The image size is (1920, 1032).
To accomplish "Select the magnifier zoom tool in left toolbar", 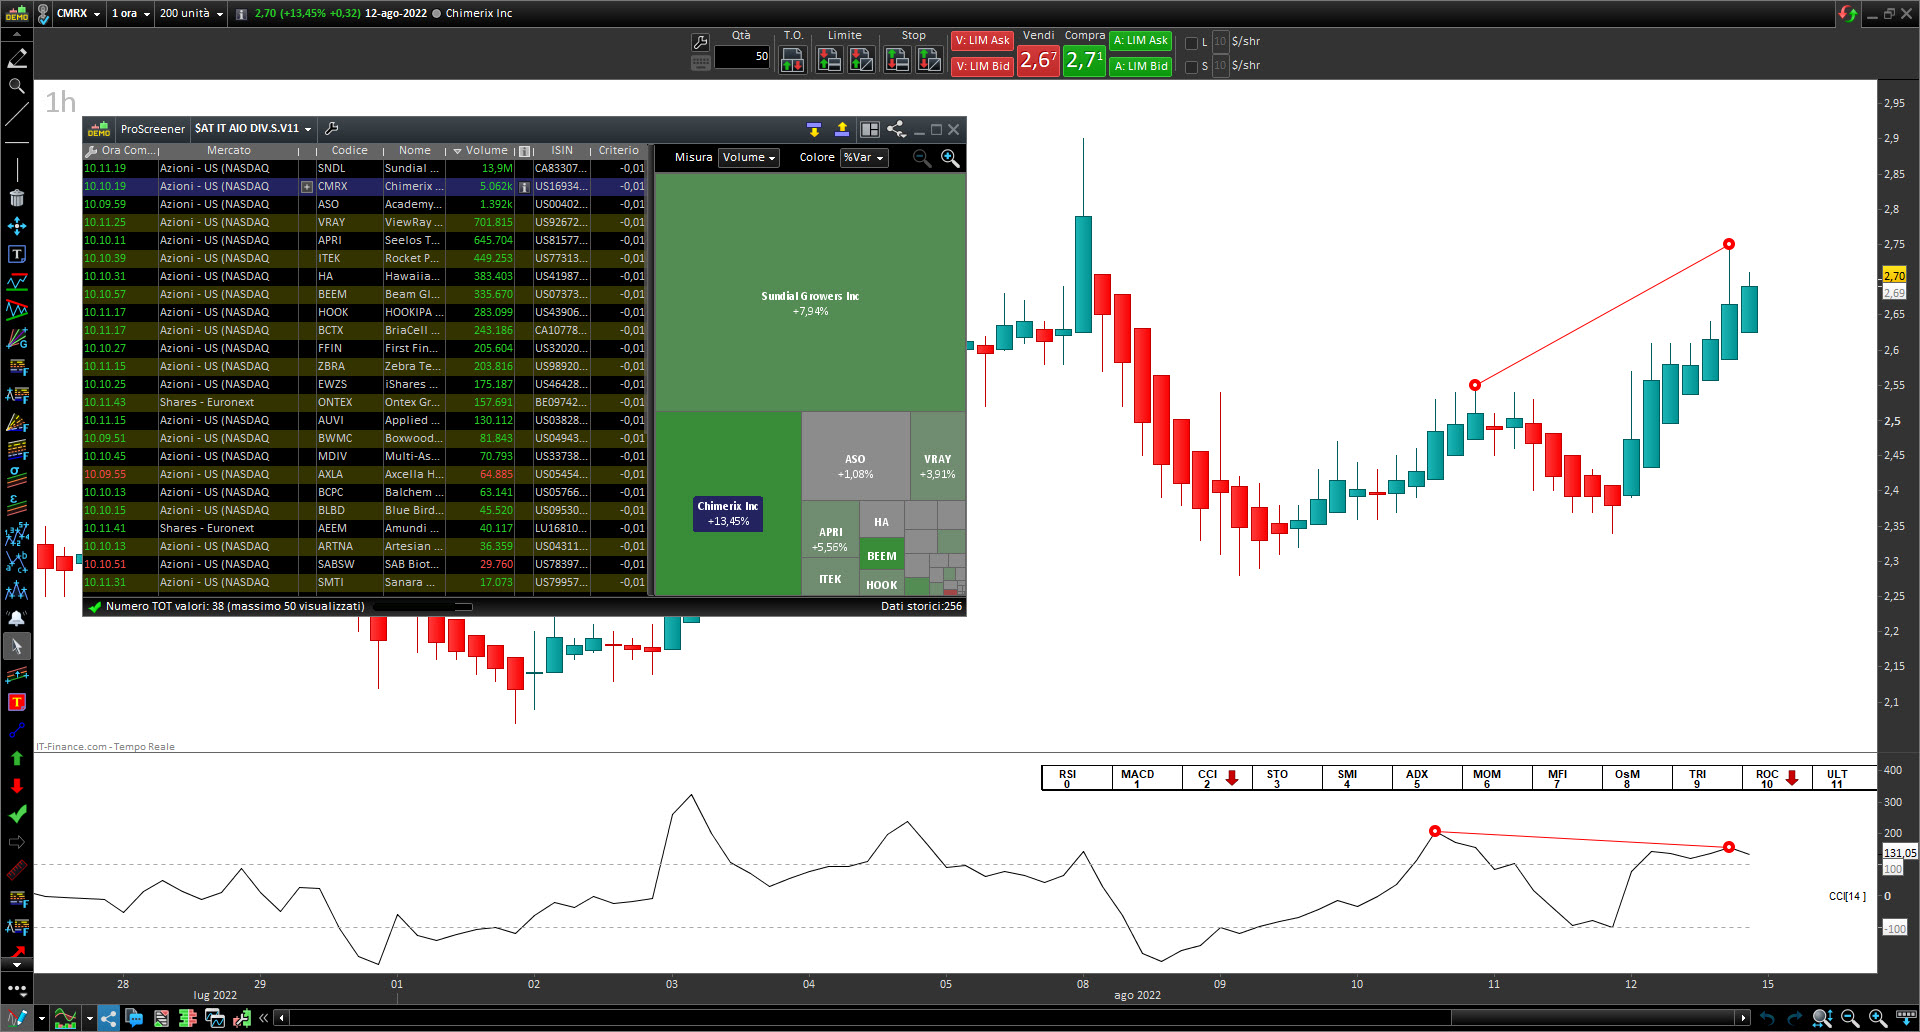I will click(x=17, y=86).
